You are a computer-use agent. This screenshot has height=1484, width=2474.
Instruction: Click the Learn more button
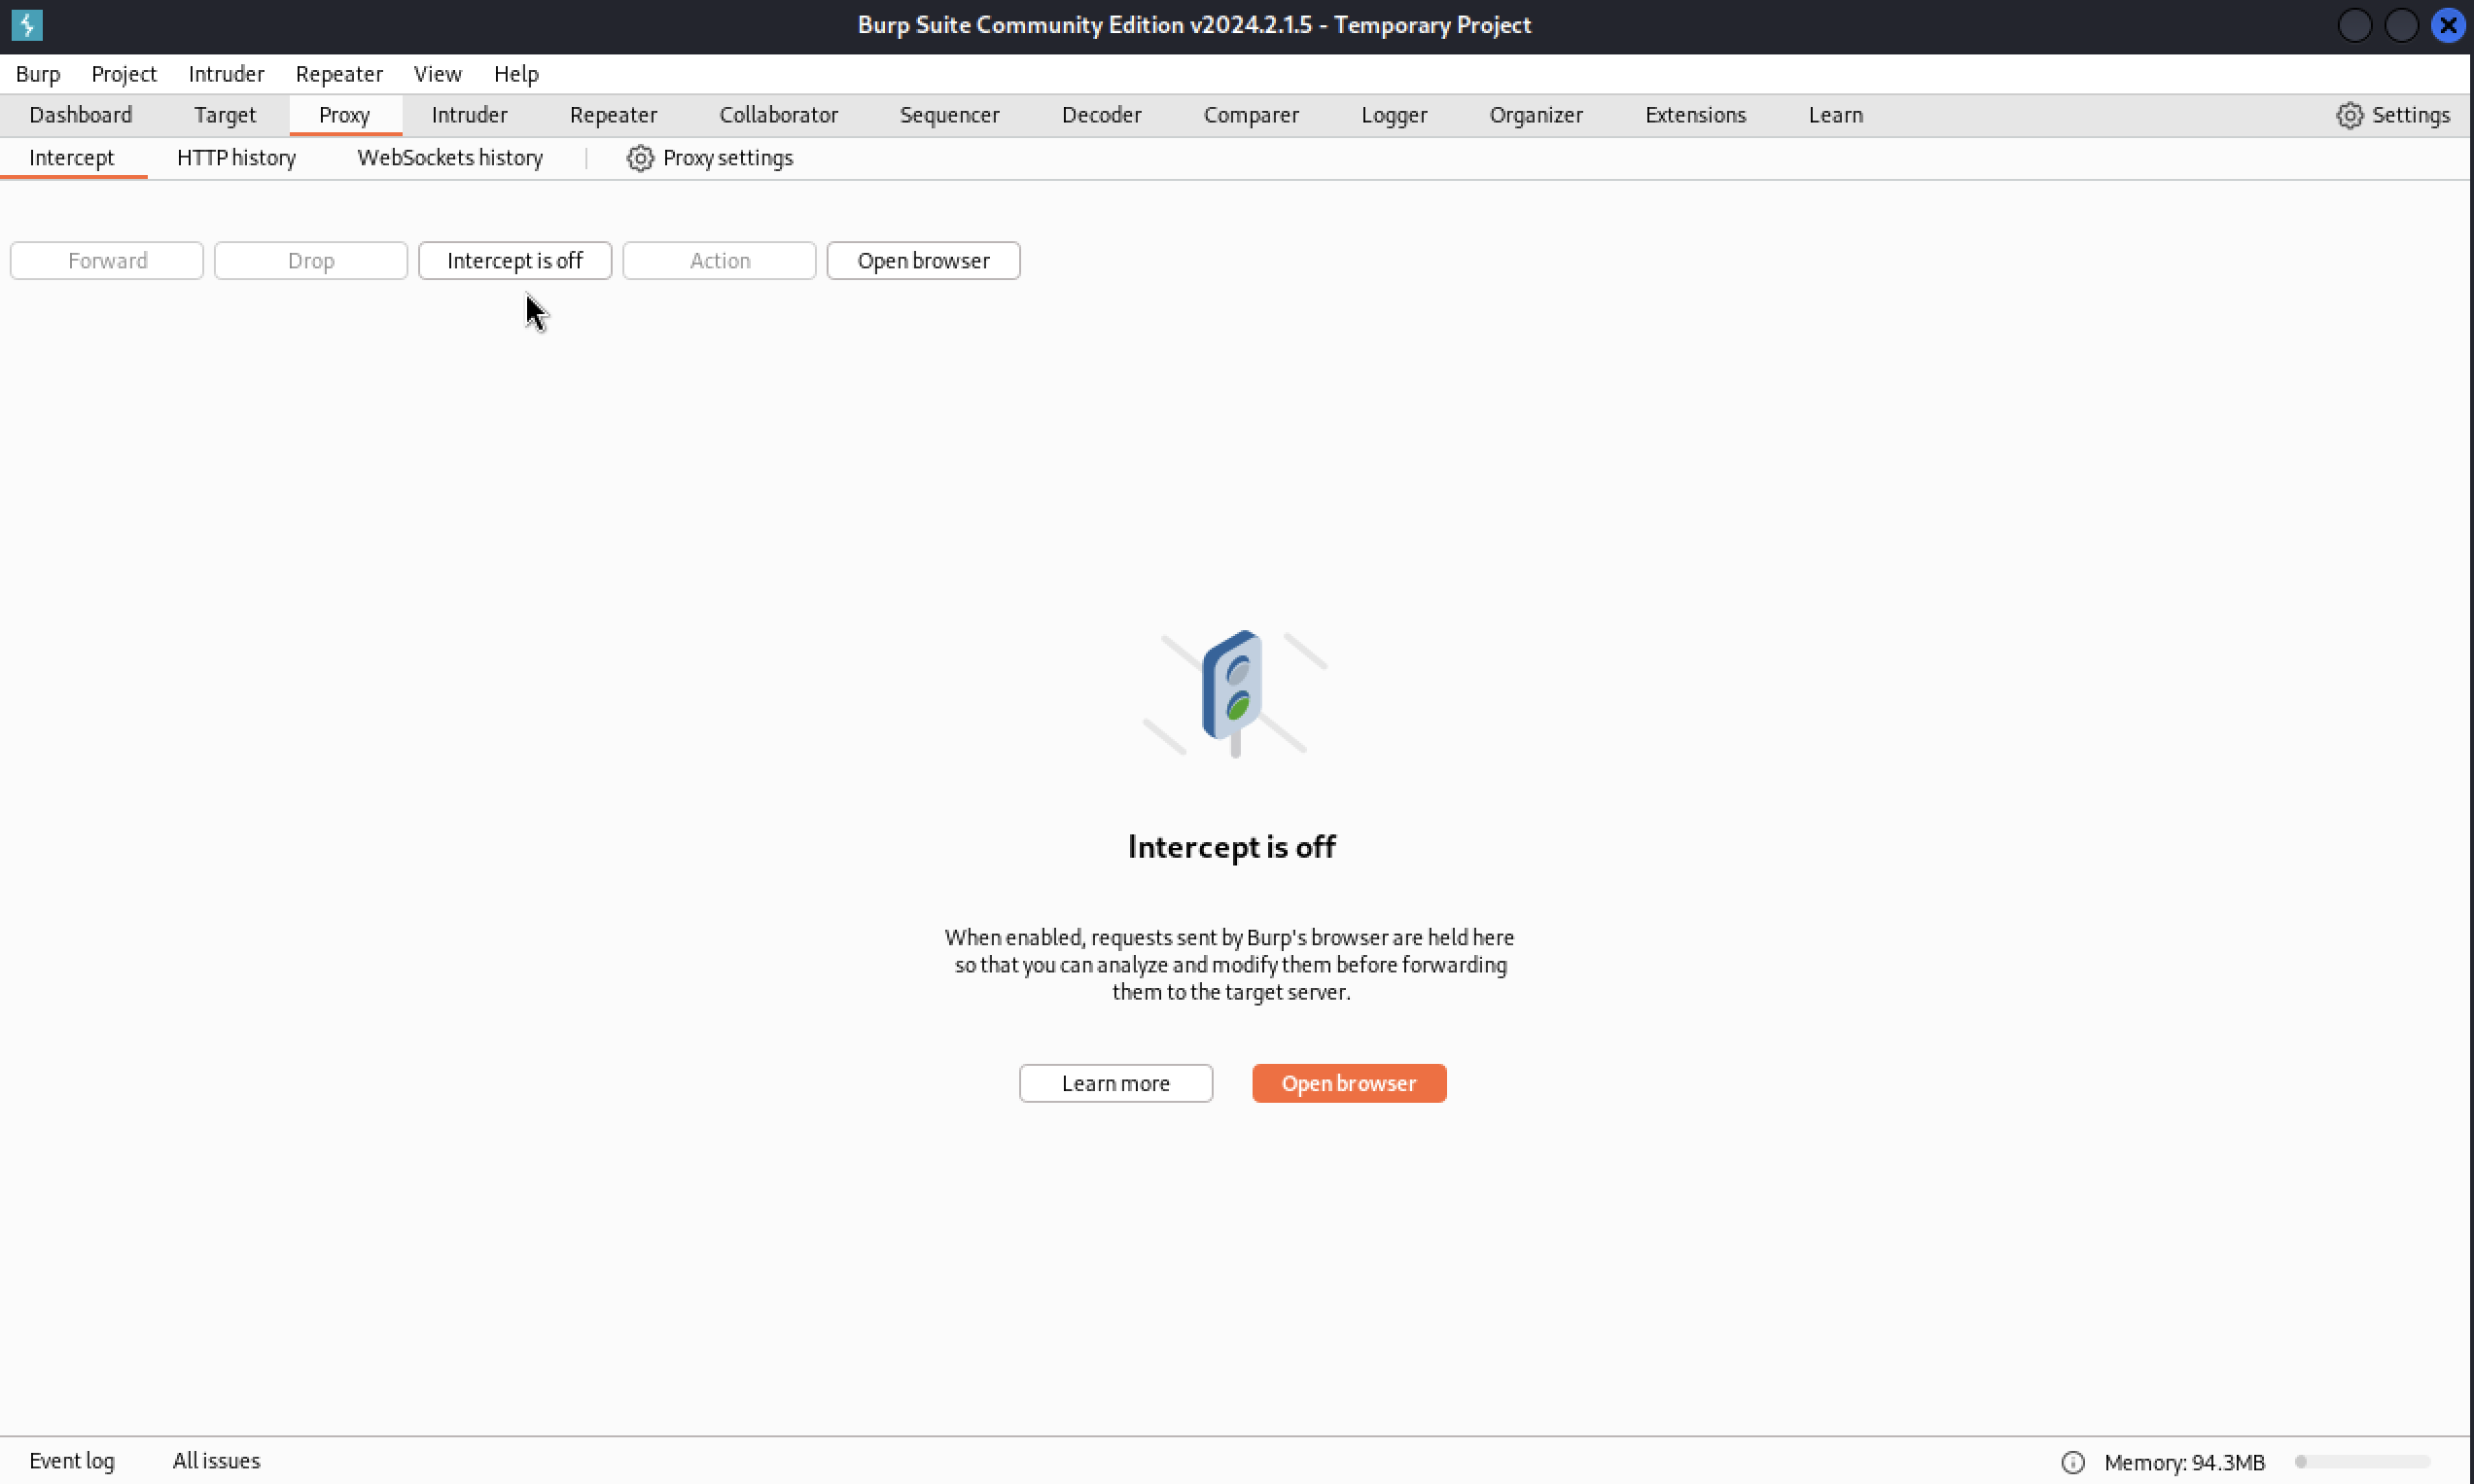pyautogui.click(x=1116, y=1083)
